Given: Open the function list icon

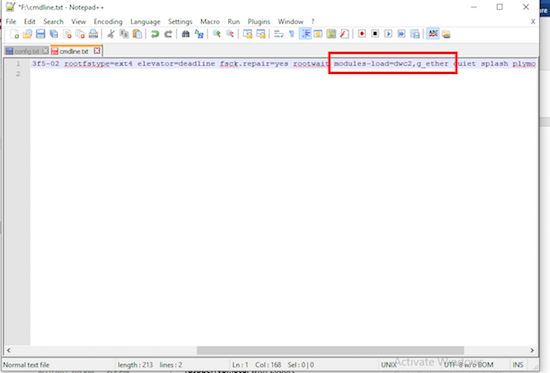Looking at the screenshot, I should pyautogui.click(x=344, y=34).
